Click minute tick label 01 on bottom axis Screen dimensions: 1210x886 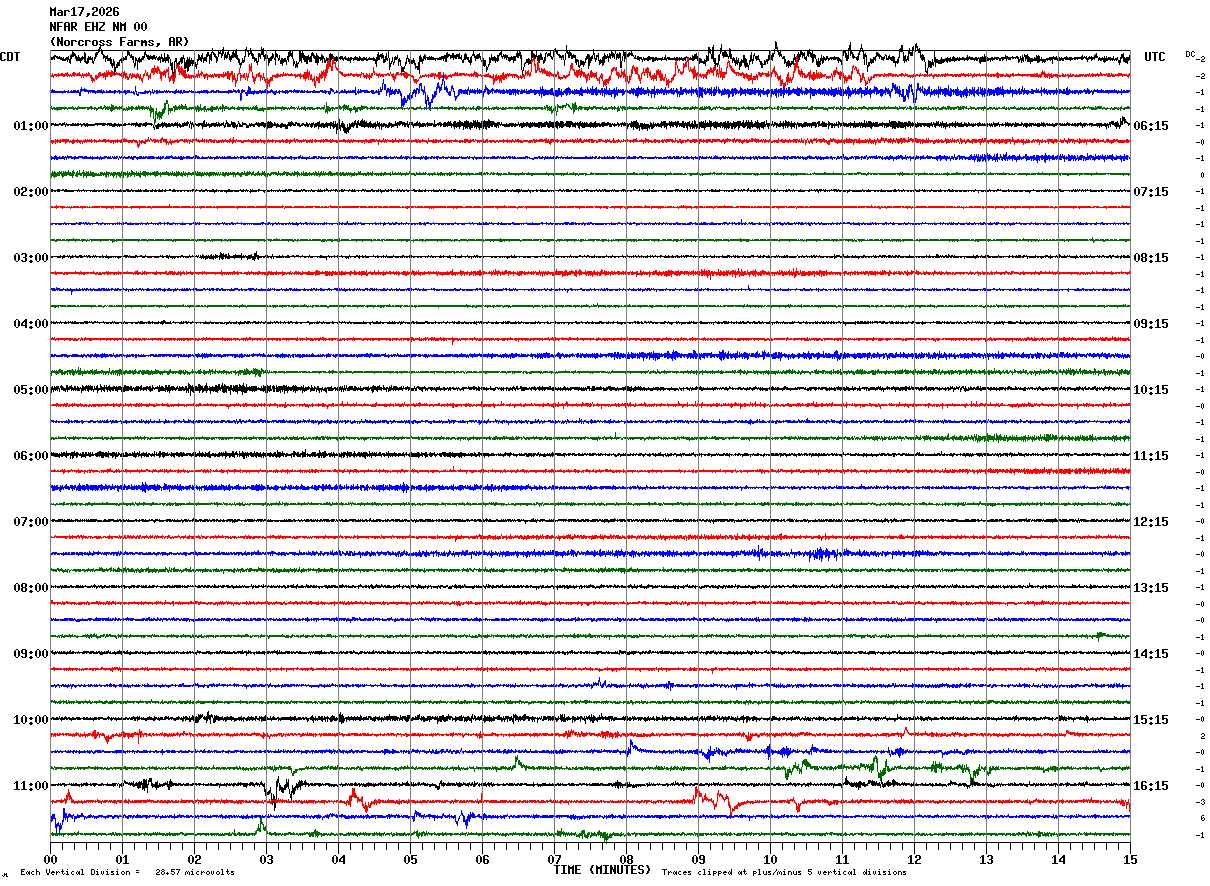[x=122, y=859]
